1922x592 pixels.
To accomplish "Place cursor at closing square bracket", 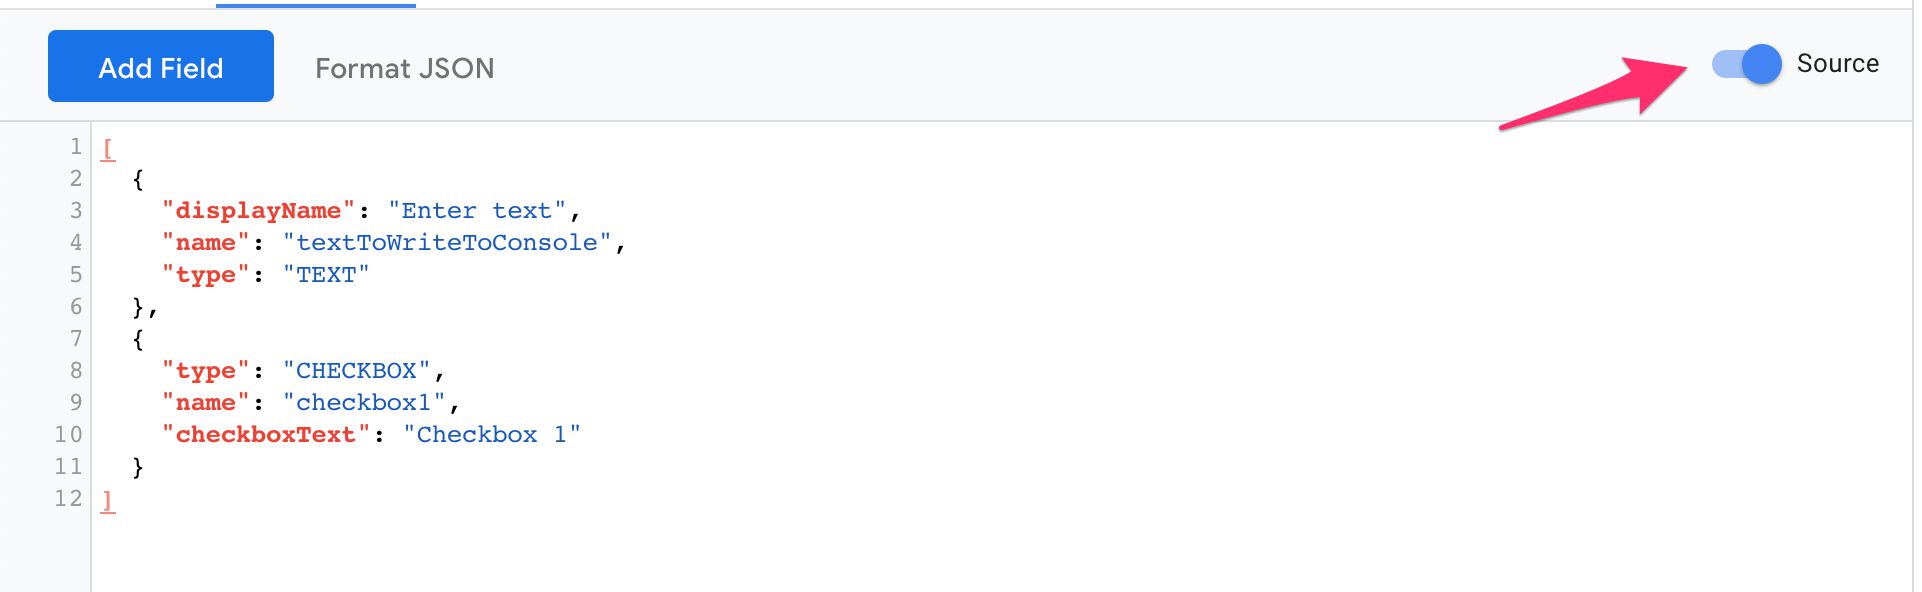I will coord(108,500).
